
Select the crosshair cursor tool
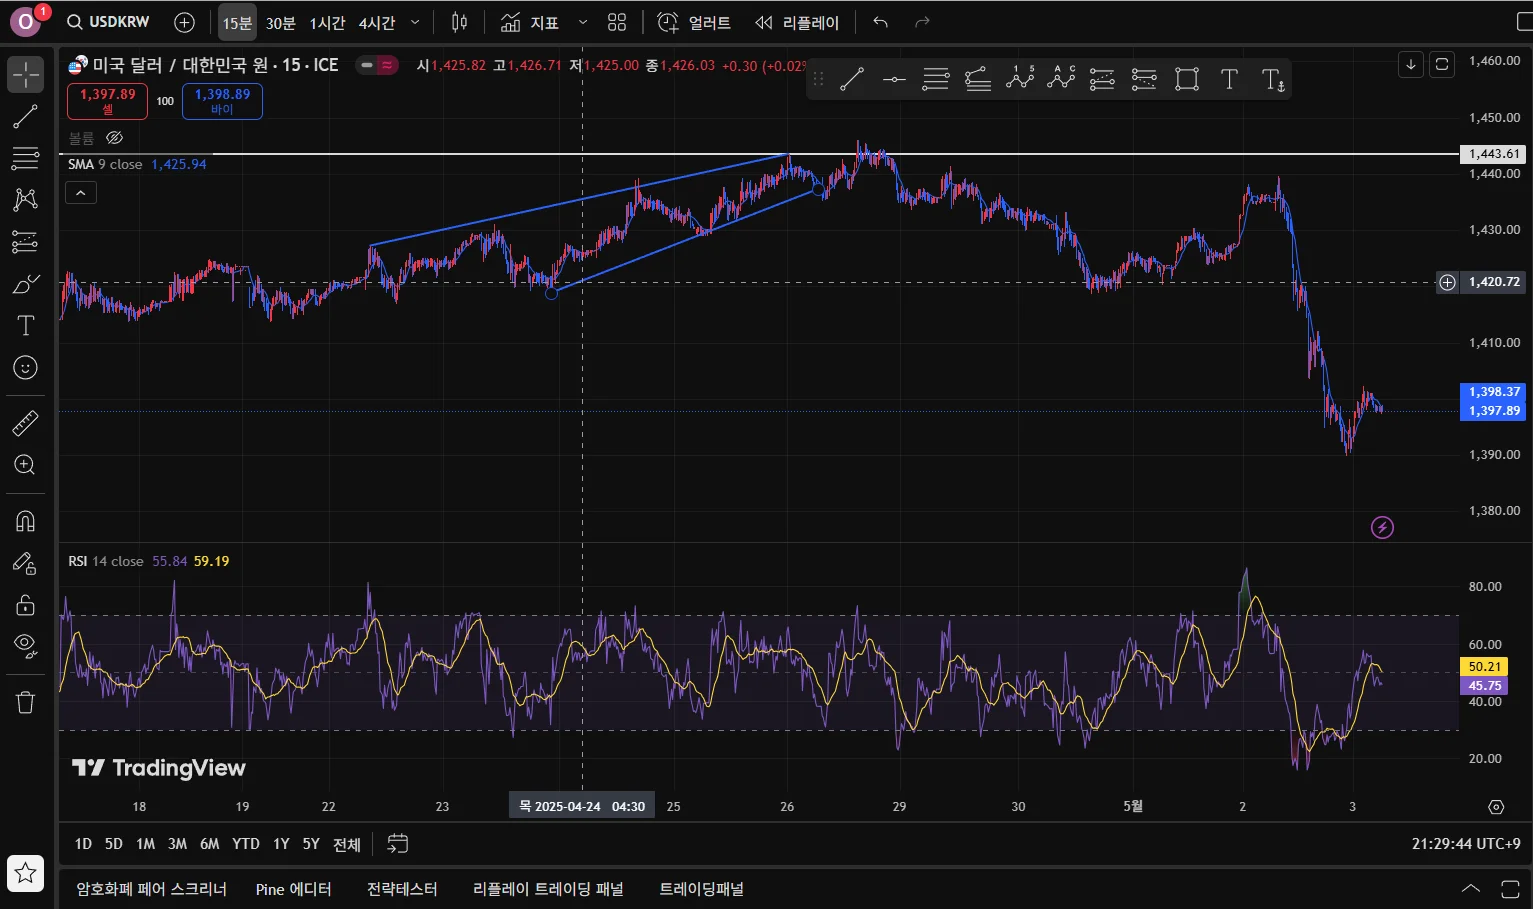pyautogui.click(x=26, y=74)
